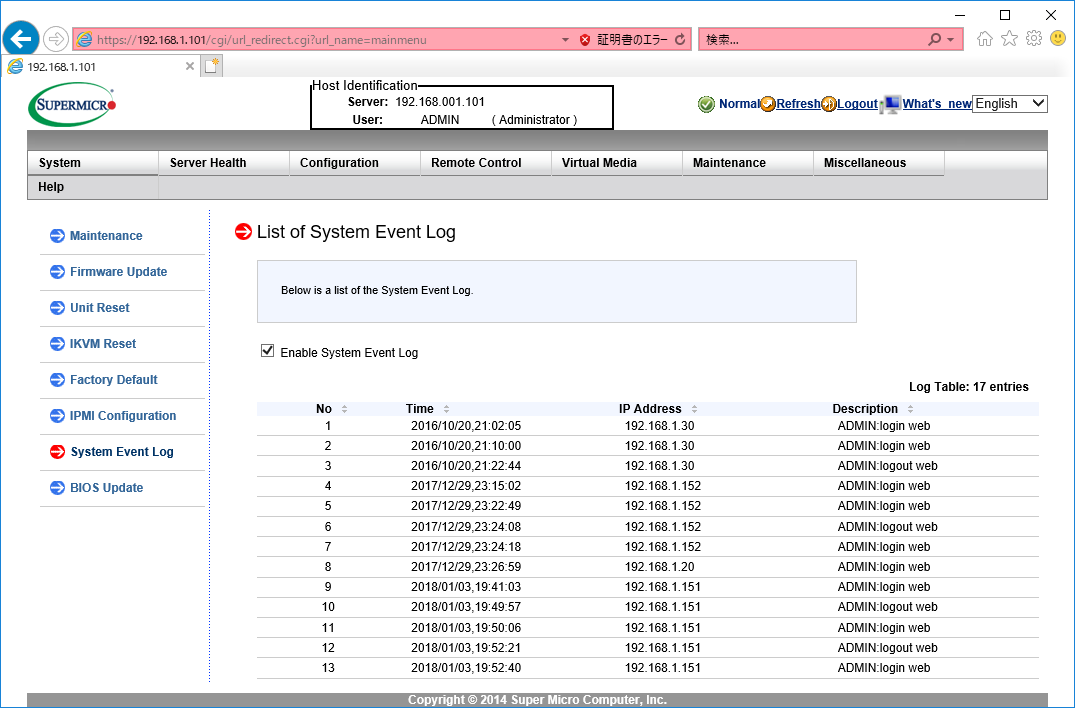The width and height of the screenshot is (1075, 708).
Task: Open the browser Home icon
Action: (985, 38)
